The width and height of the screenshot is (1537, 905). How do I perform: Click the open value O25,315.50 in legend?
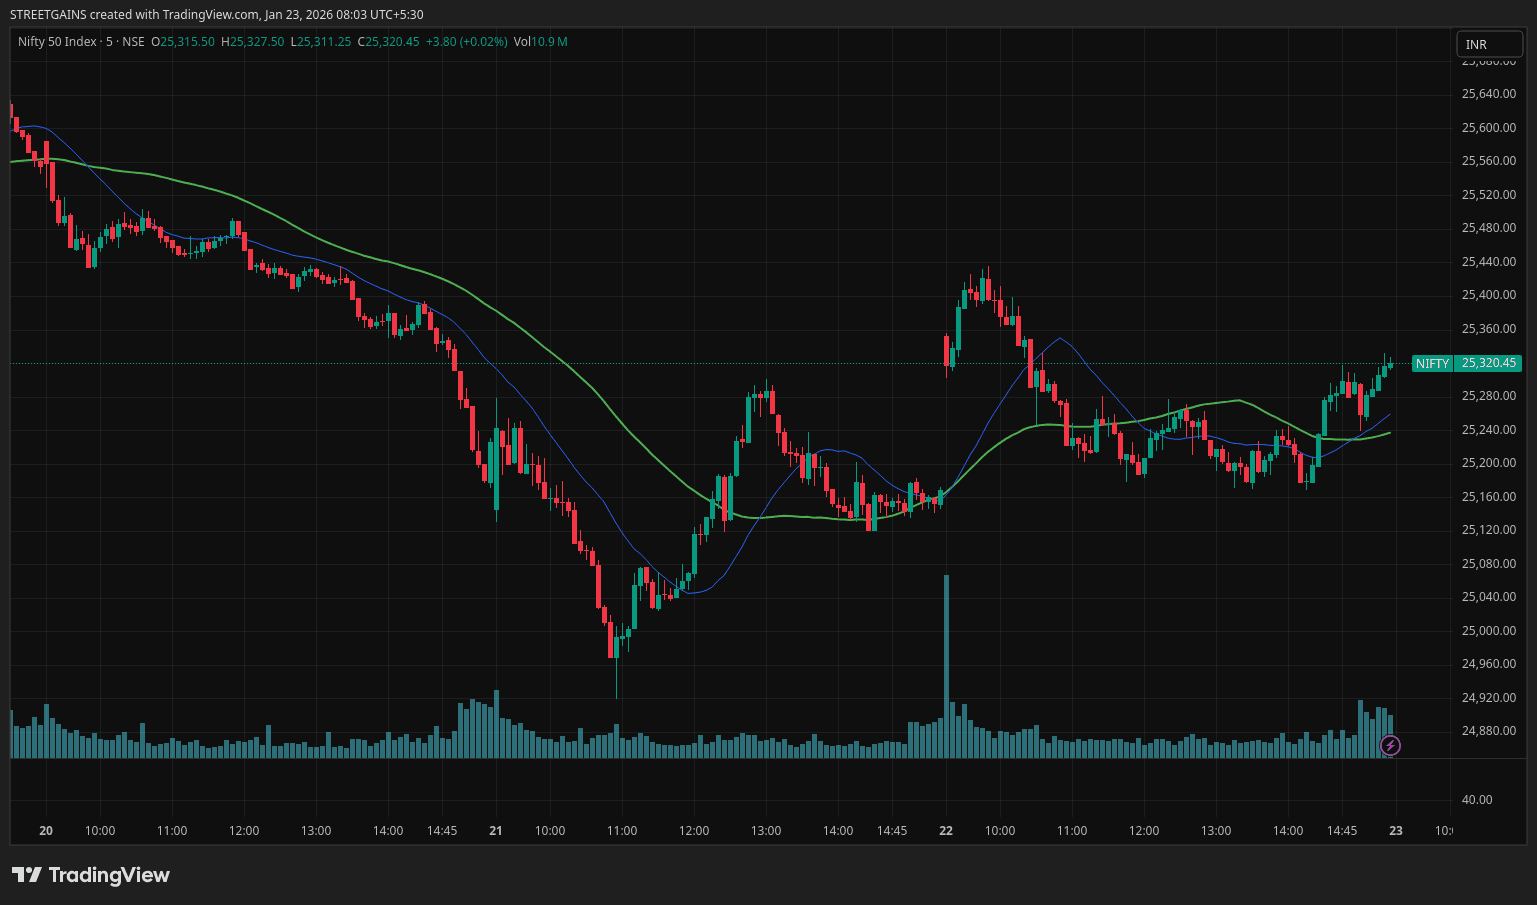(183, 42)
